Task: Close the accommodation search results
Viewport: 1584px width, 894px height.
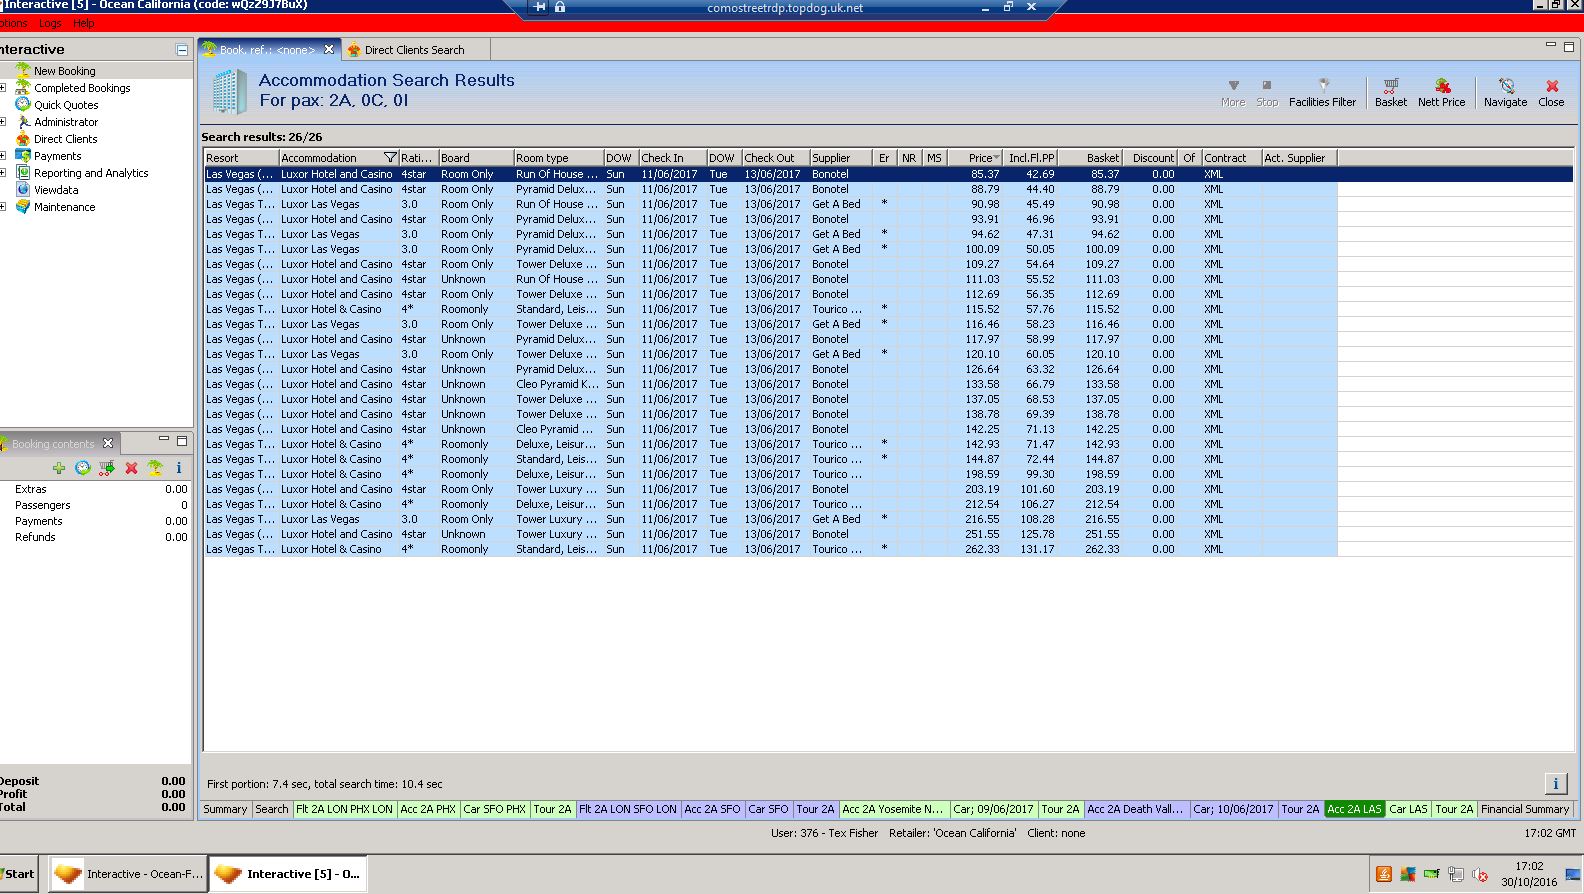Action: click(1551, 93)
